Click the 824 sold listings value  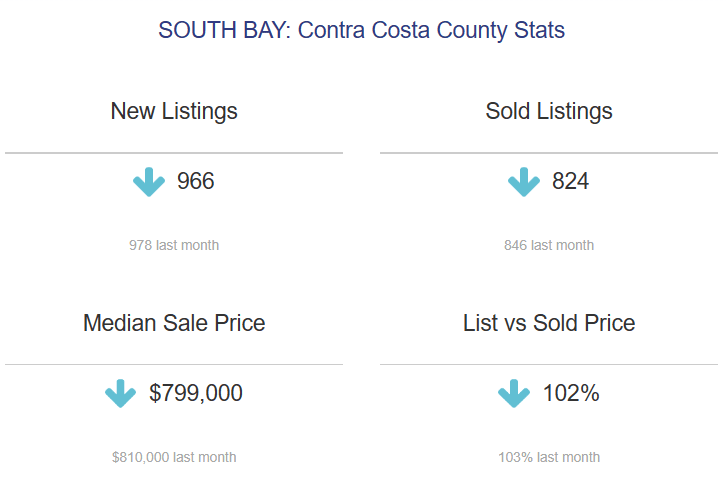pyautogui.click(x=571, y=182)
